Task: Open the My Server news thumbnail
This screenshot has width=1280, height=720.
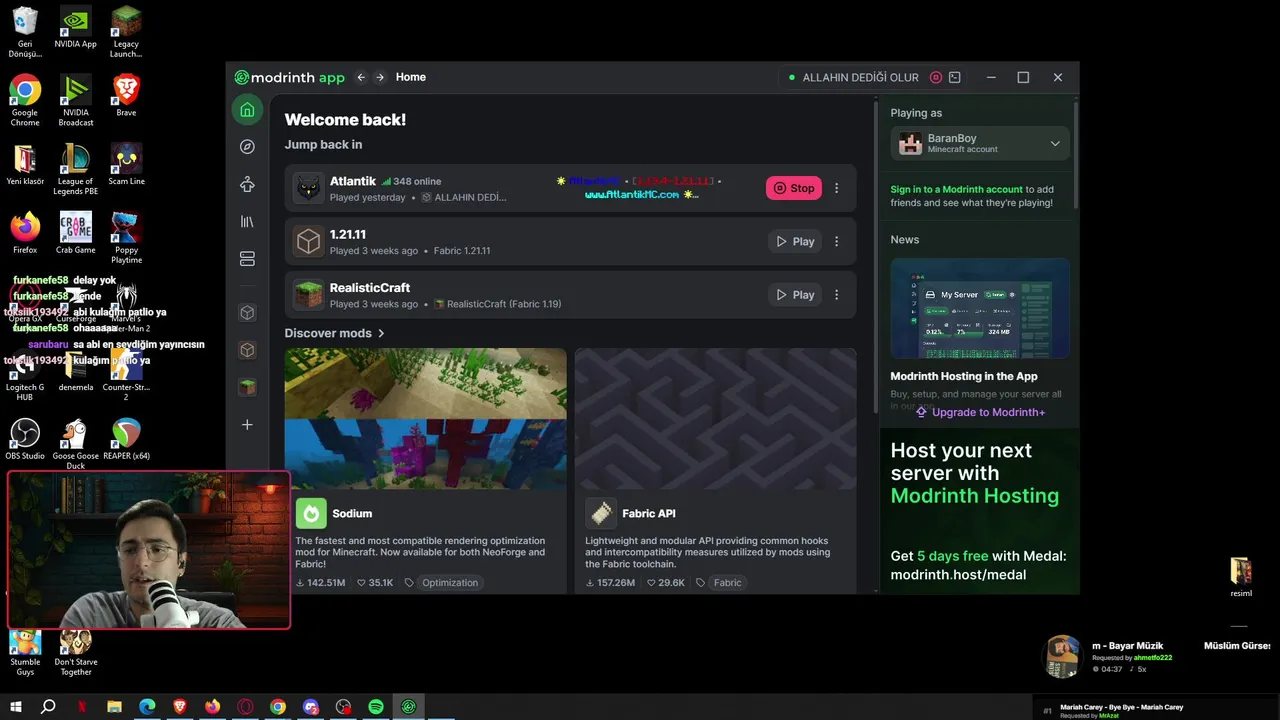Action: [980, 308]
